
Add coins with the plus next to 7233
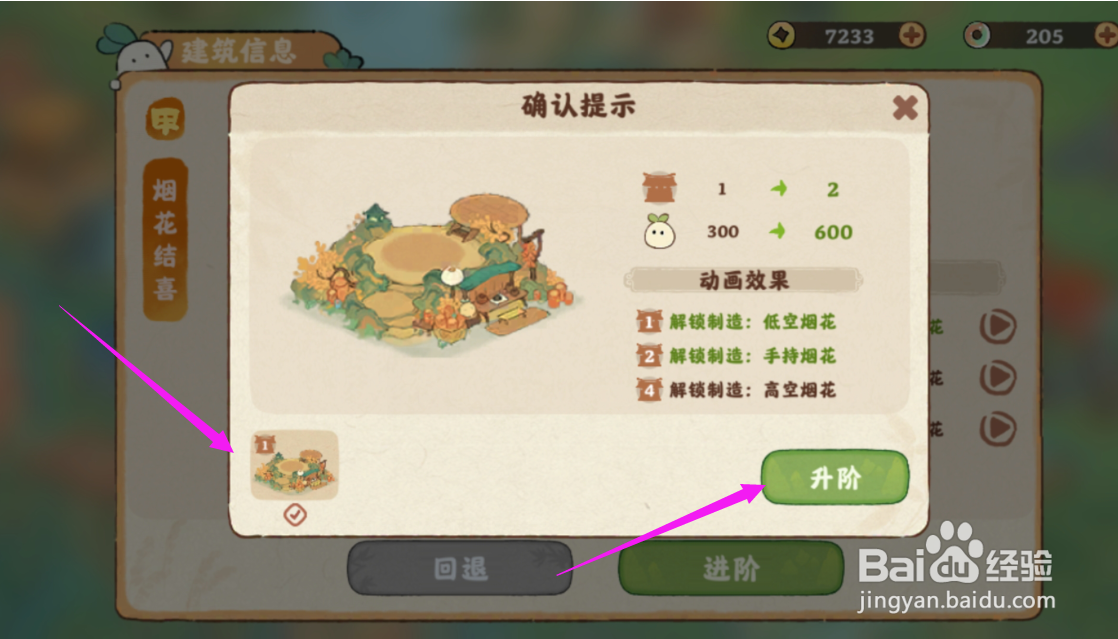911,35
